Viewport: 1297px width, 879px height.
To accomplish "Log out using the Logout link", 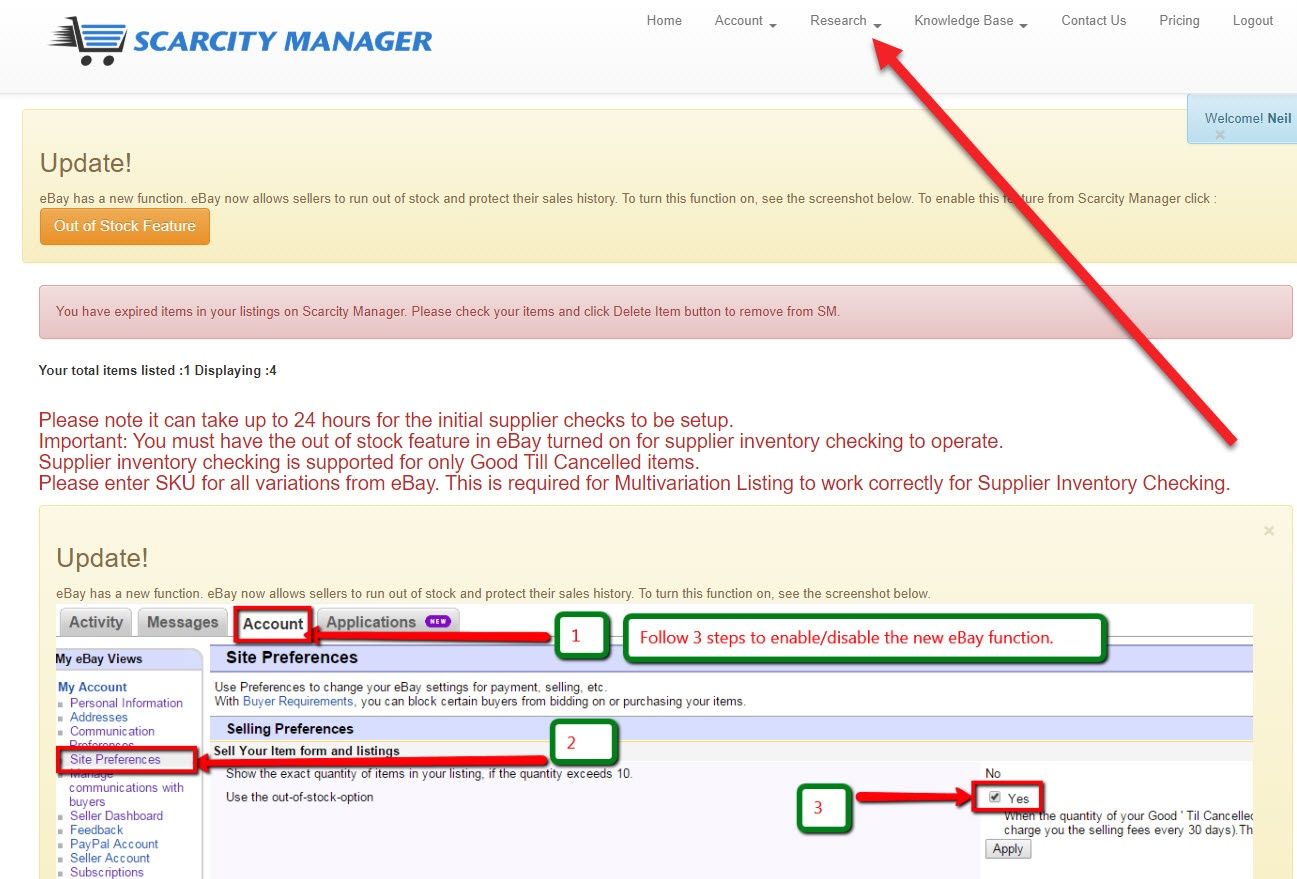I will (x=1253, y=20).
